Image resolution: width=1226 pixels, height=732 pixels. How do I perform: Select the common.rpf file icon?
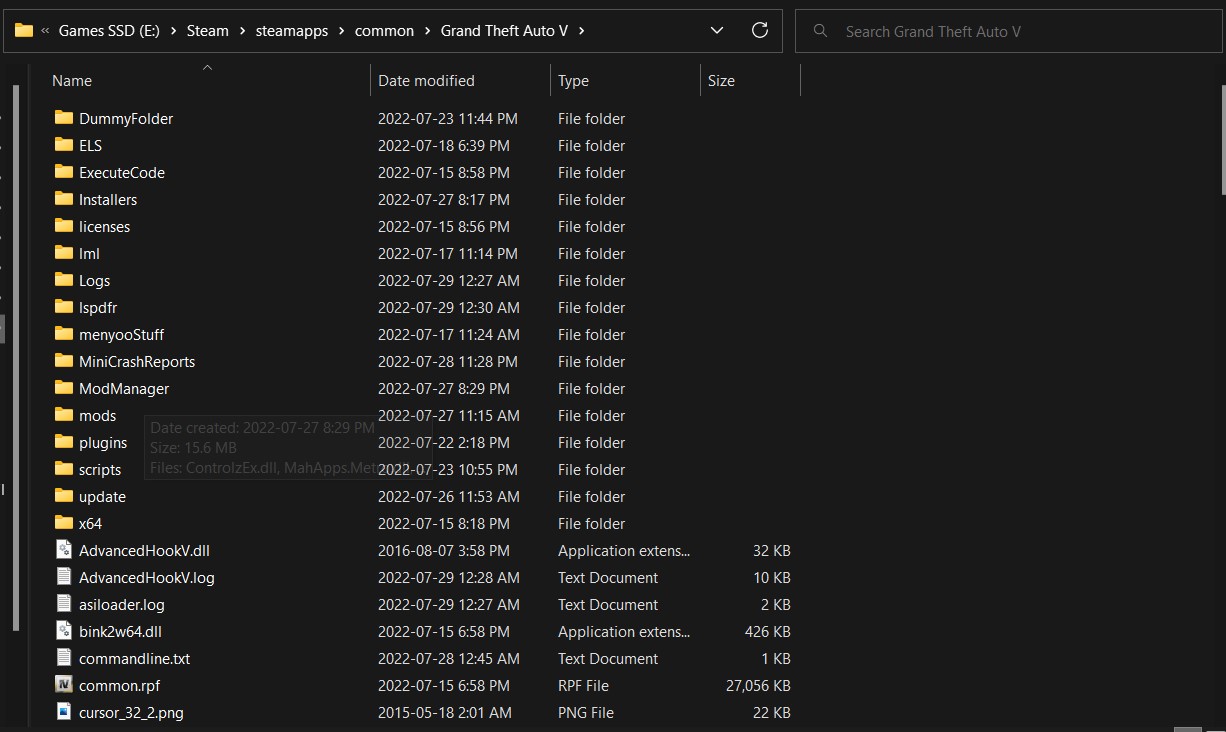[x=64, y=685]
